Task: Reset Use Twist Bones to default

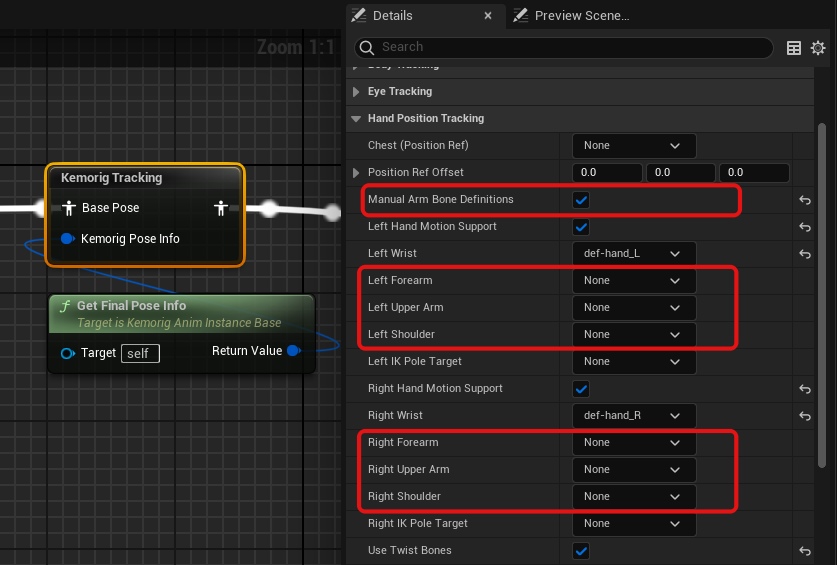Action: [805, 551]
